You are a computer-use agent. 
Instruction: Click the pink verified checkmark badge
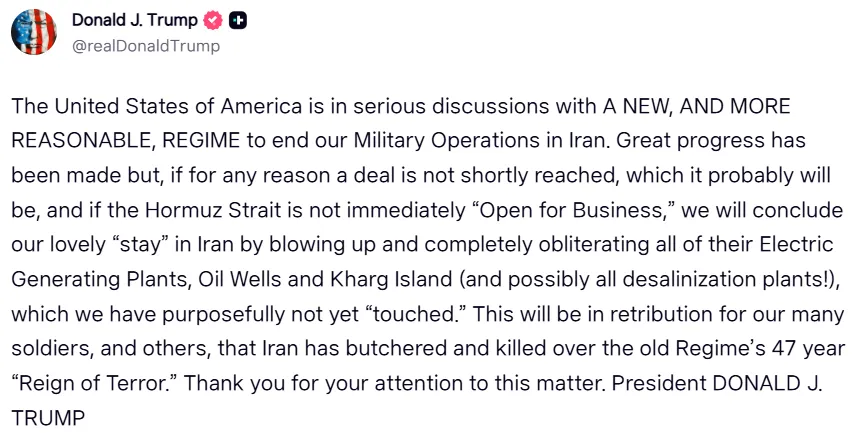coord(214,21)
